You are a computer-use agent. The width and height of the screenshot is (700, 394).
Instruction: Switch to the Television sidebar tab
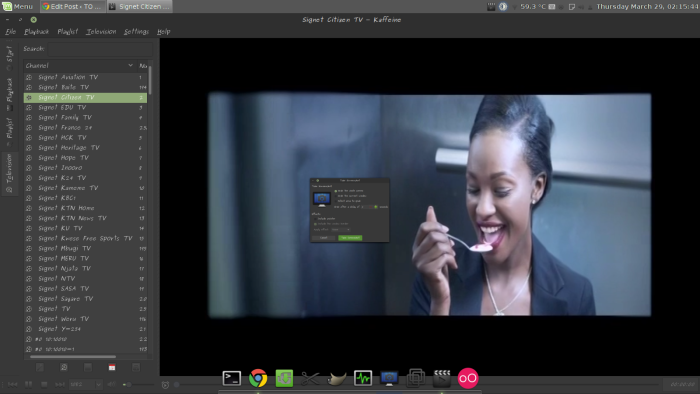point(9,173)
